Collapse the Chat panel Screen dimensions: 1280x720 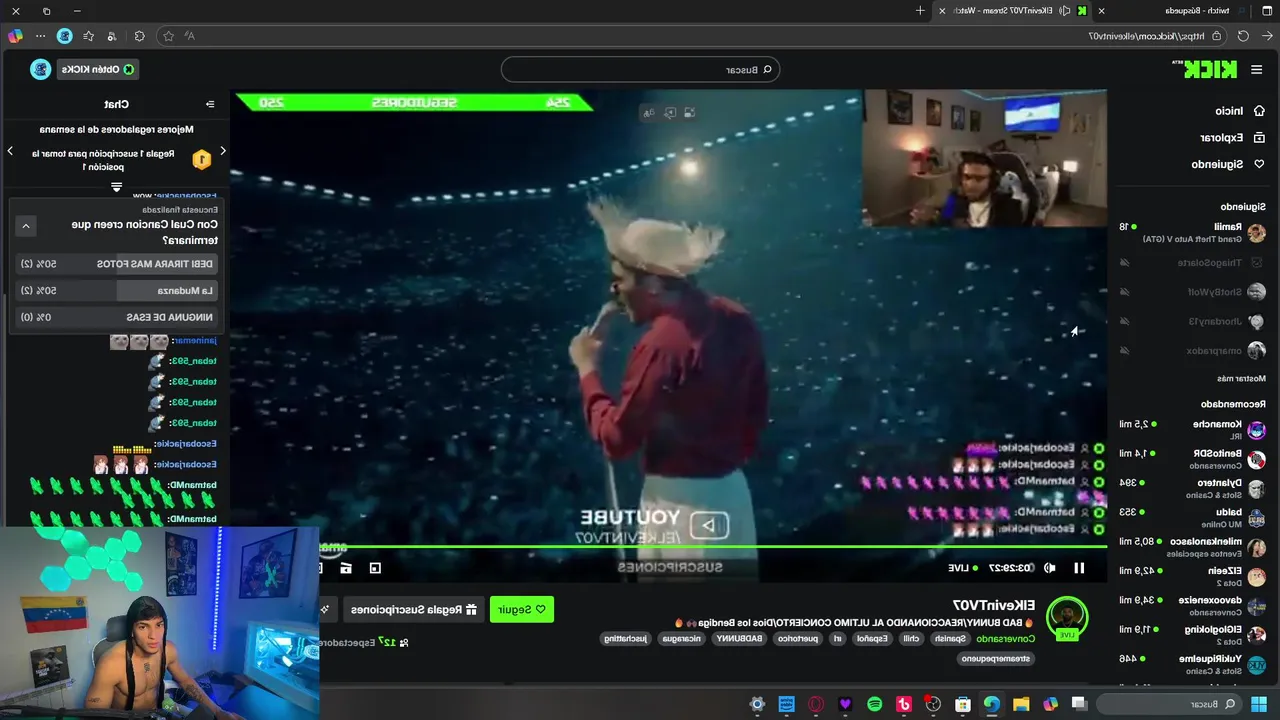click(210, 104)
